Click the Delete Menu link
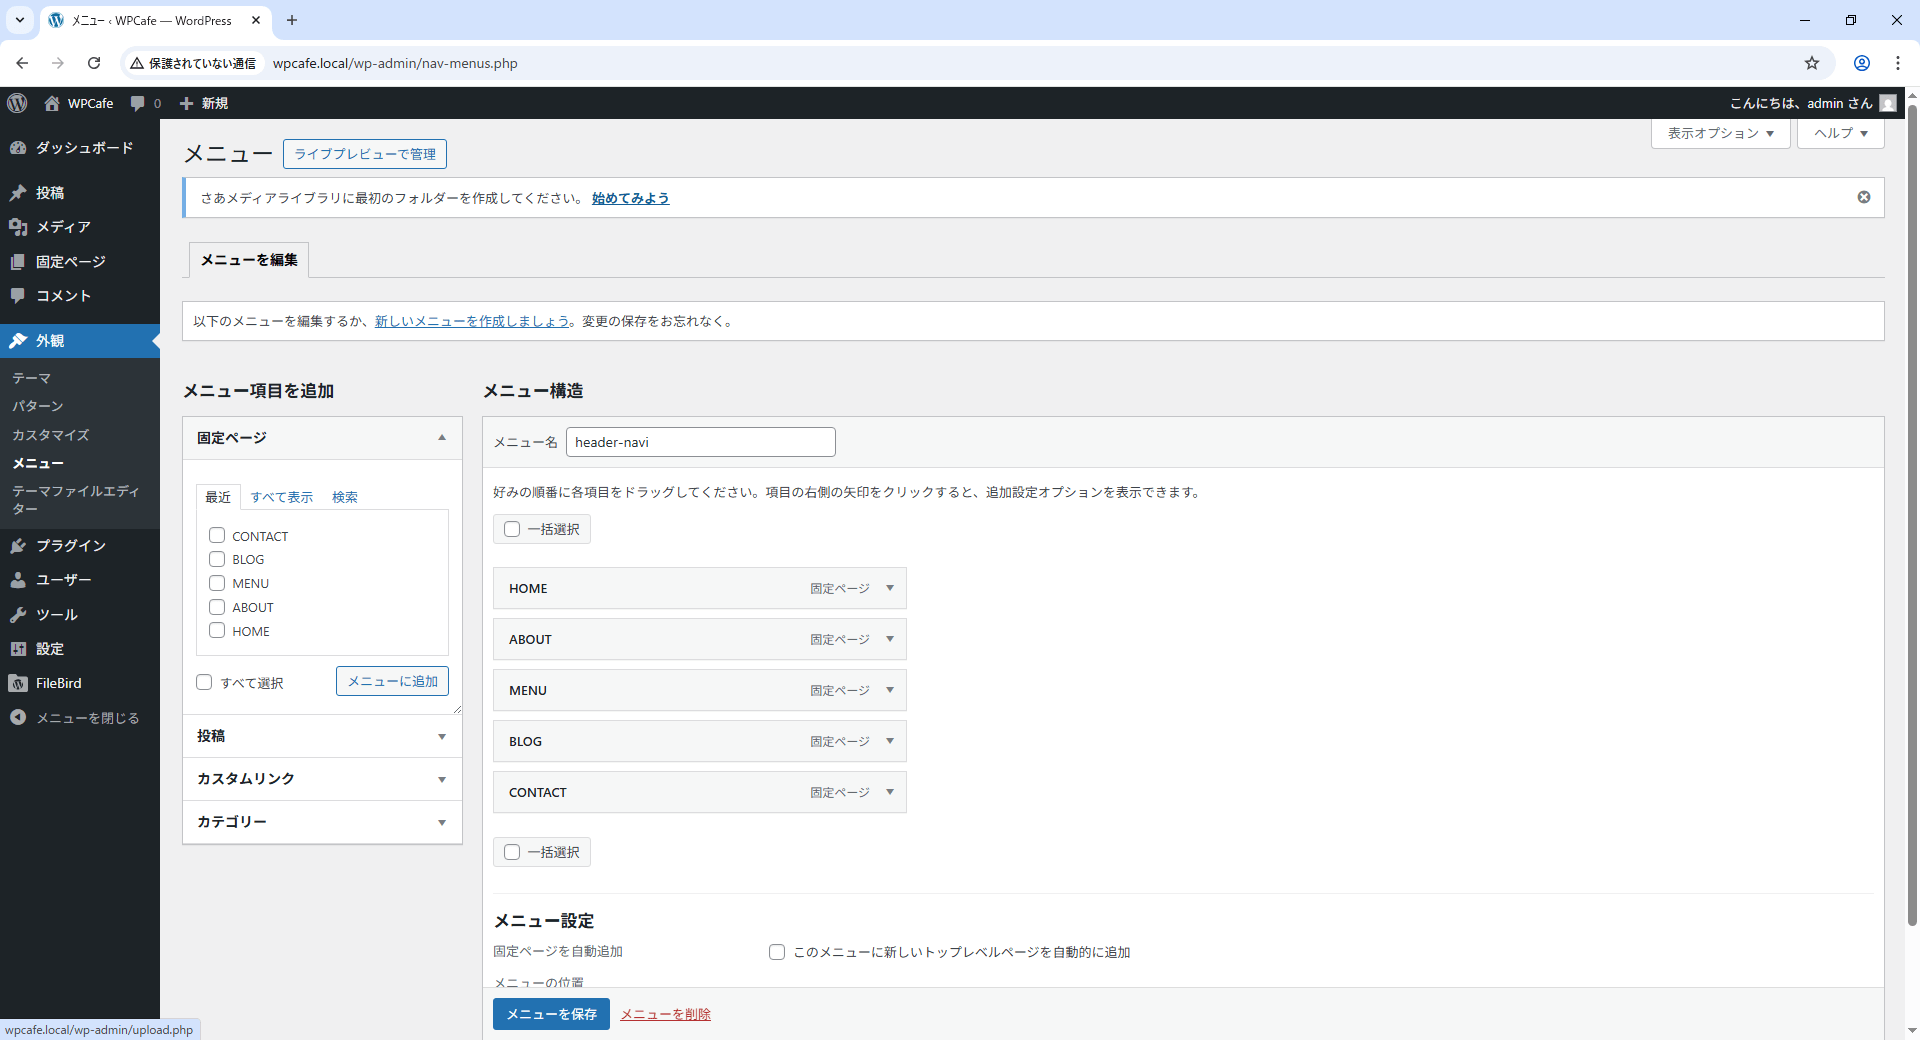This screenshot has height=1040, width=1920. [665, 1014]
